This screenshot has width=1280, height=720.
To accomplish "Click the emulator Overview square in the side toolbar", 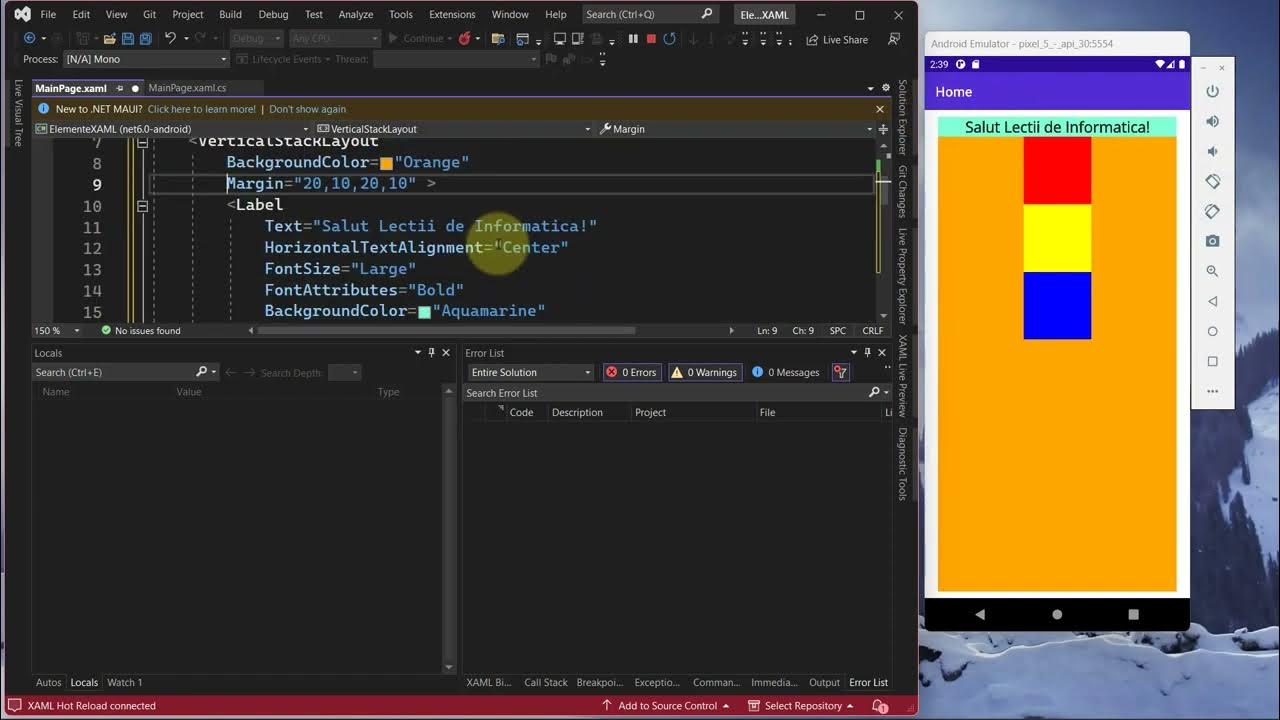I will [1213, 361].
